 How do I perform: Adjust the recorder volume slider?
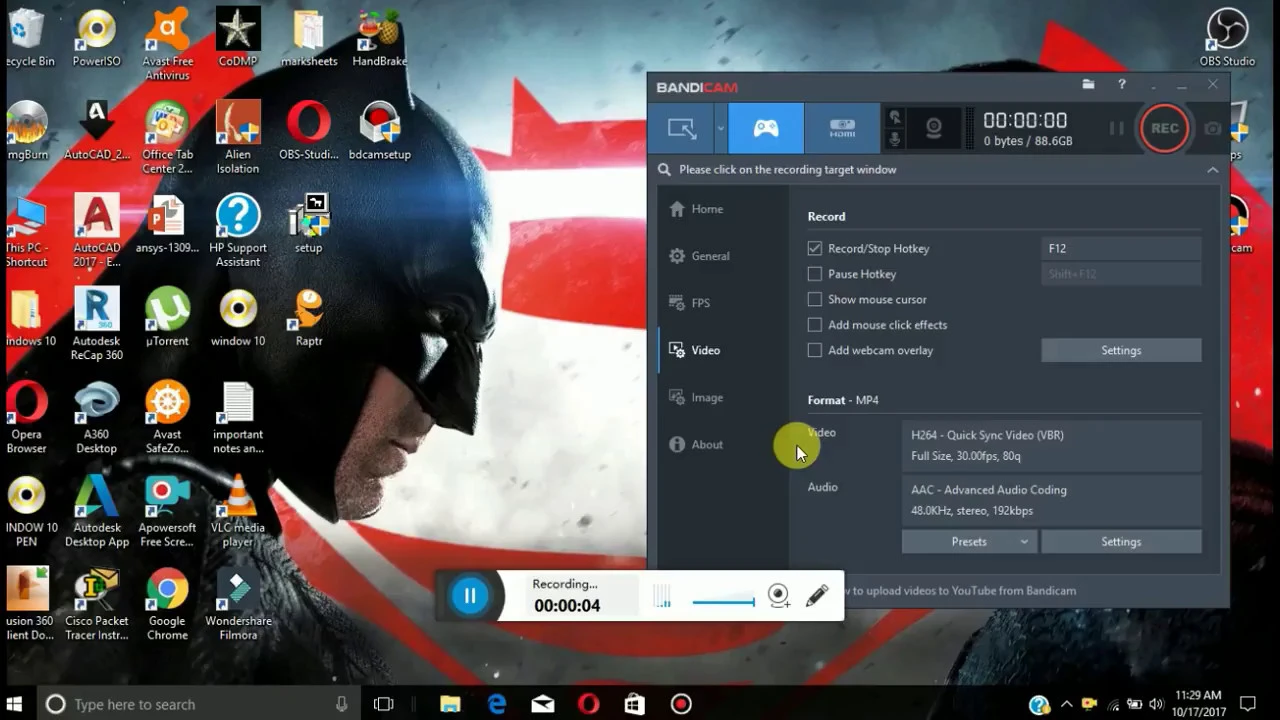[x=723, y=601]
